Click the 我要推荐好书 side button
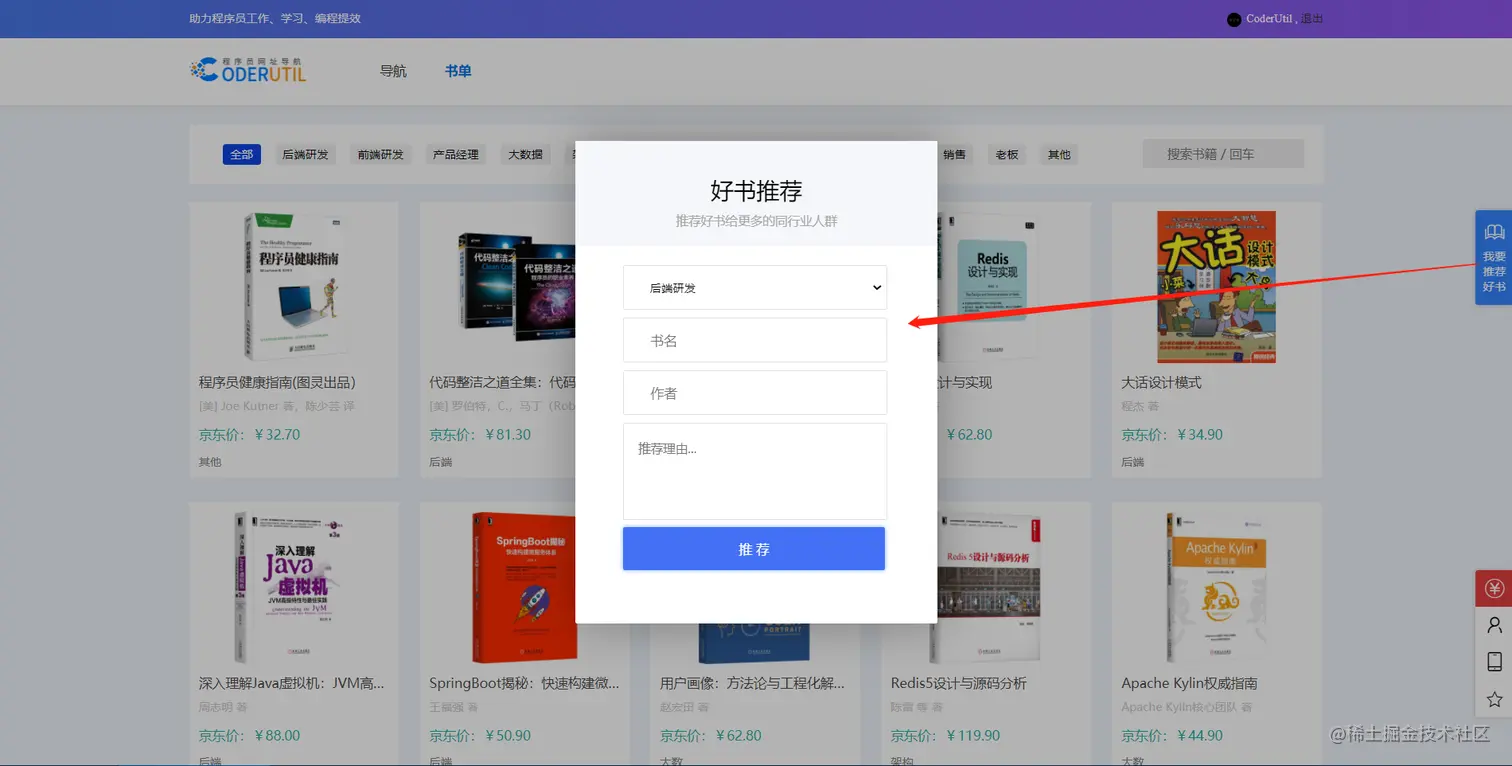Viewport: 1512px width, 766px height. [x=1494, y=257]
